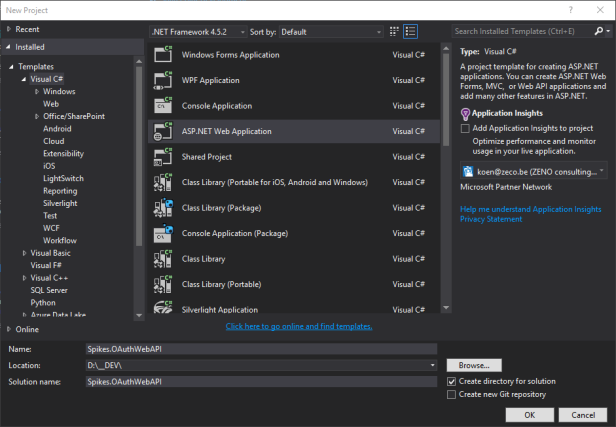616x427 pixels.
Task: Select the Shared Project template icon
Action: [163, 157]
